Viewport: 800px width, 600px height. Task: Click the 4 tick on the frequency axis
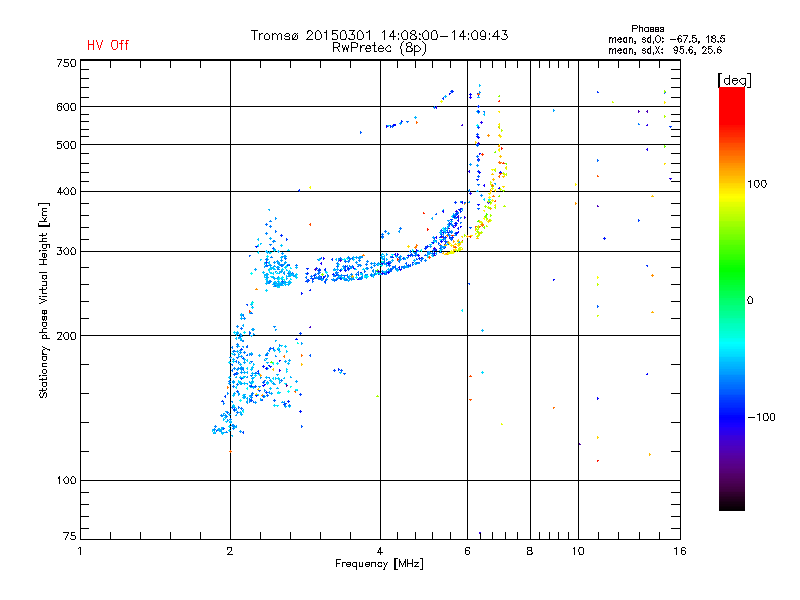coord(380,551)
